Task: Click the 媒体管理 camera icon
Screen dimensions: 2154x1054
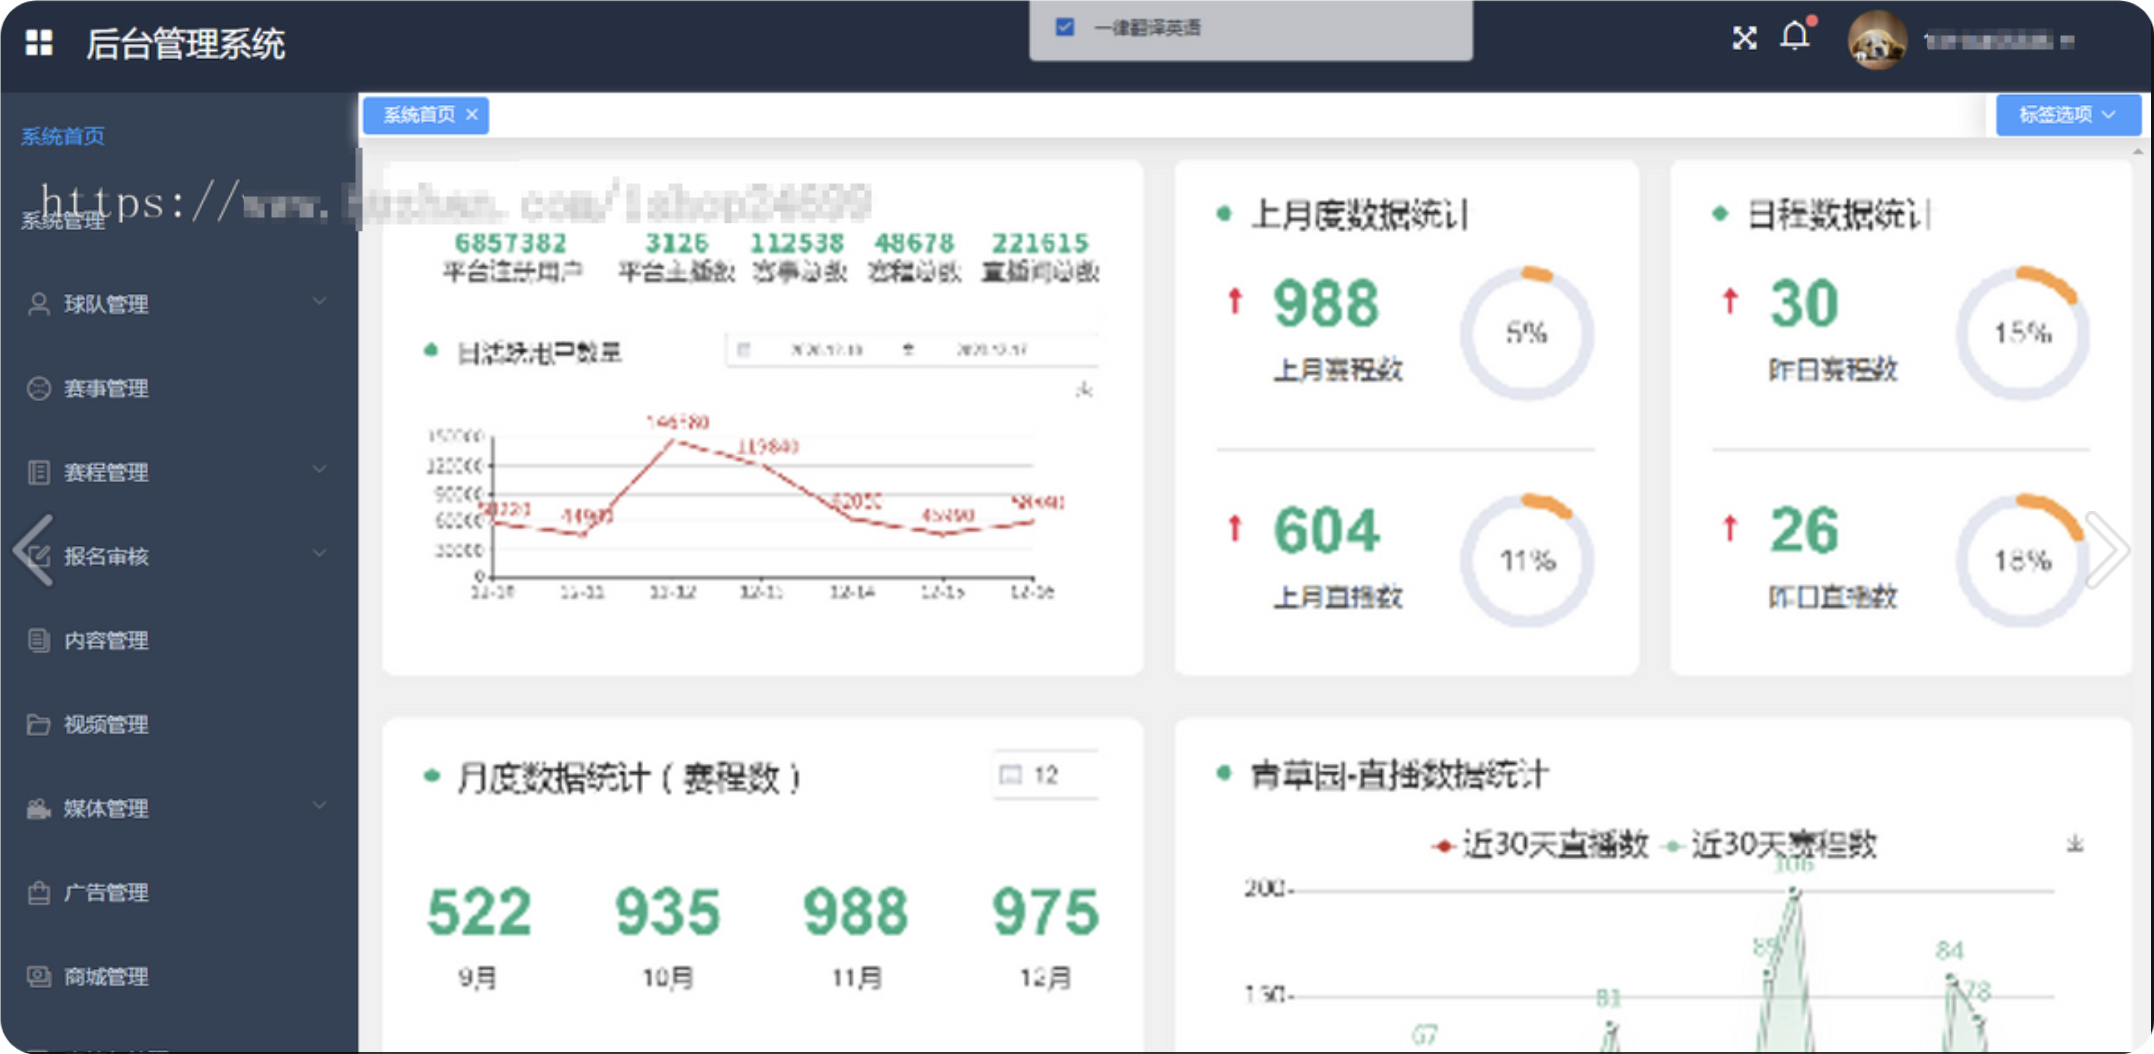Action: click(38, 808)
